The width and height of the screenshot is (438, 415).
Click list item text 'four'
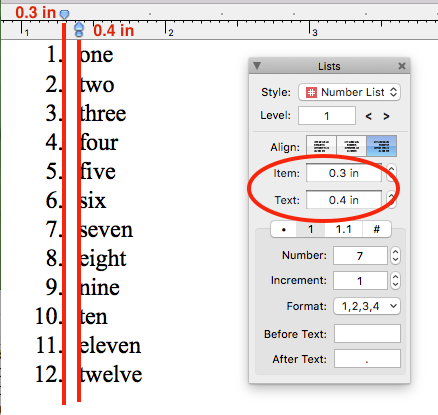point(99,142)
